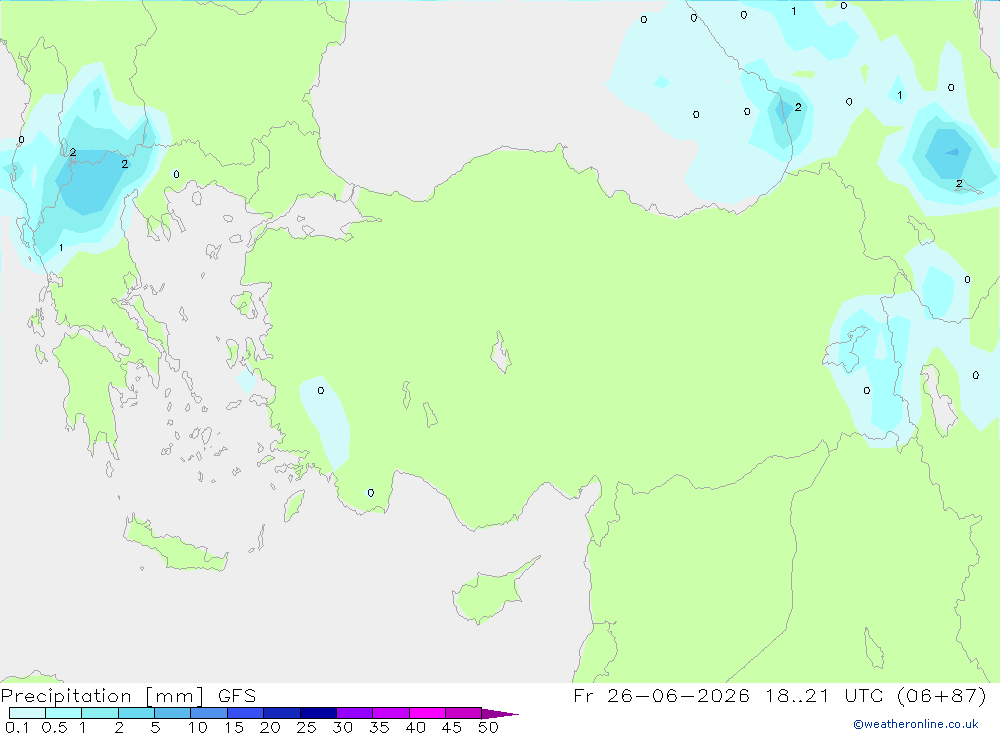
Task: Click the "0.5" legend scale label
Action: click(x=55, y=727)
